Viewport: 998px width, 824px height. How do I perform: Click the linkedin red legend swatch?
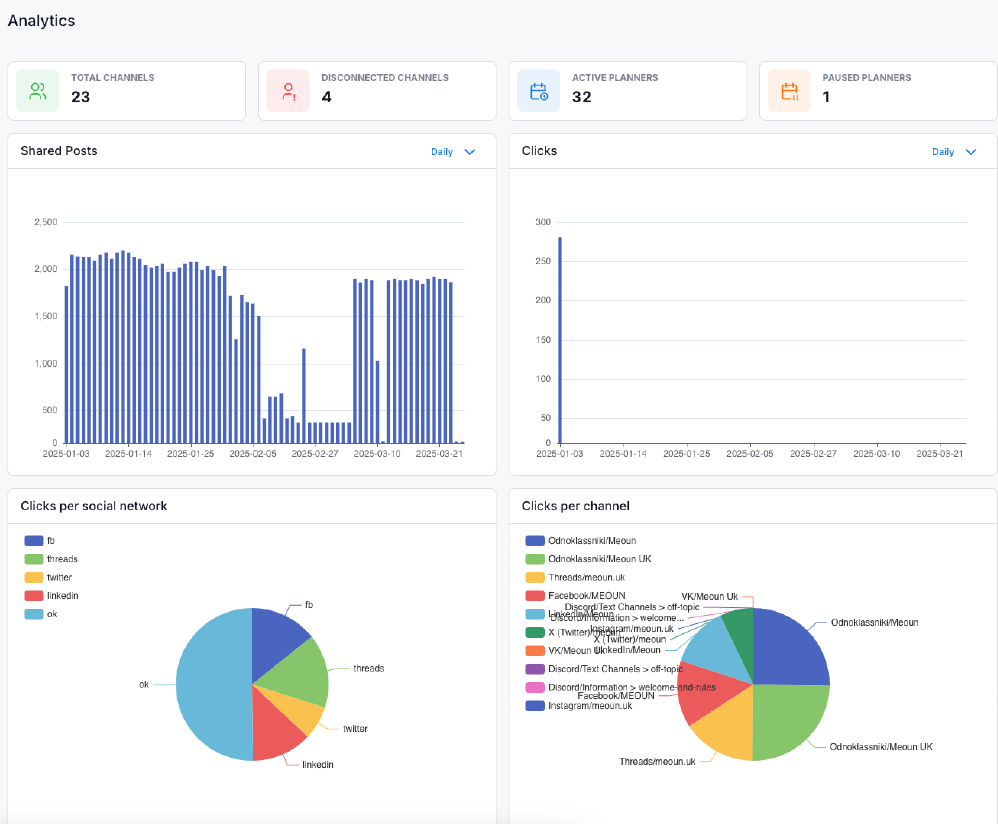tap(33, 596)
